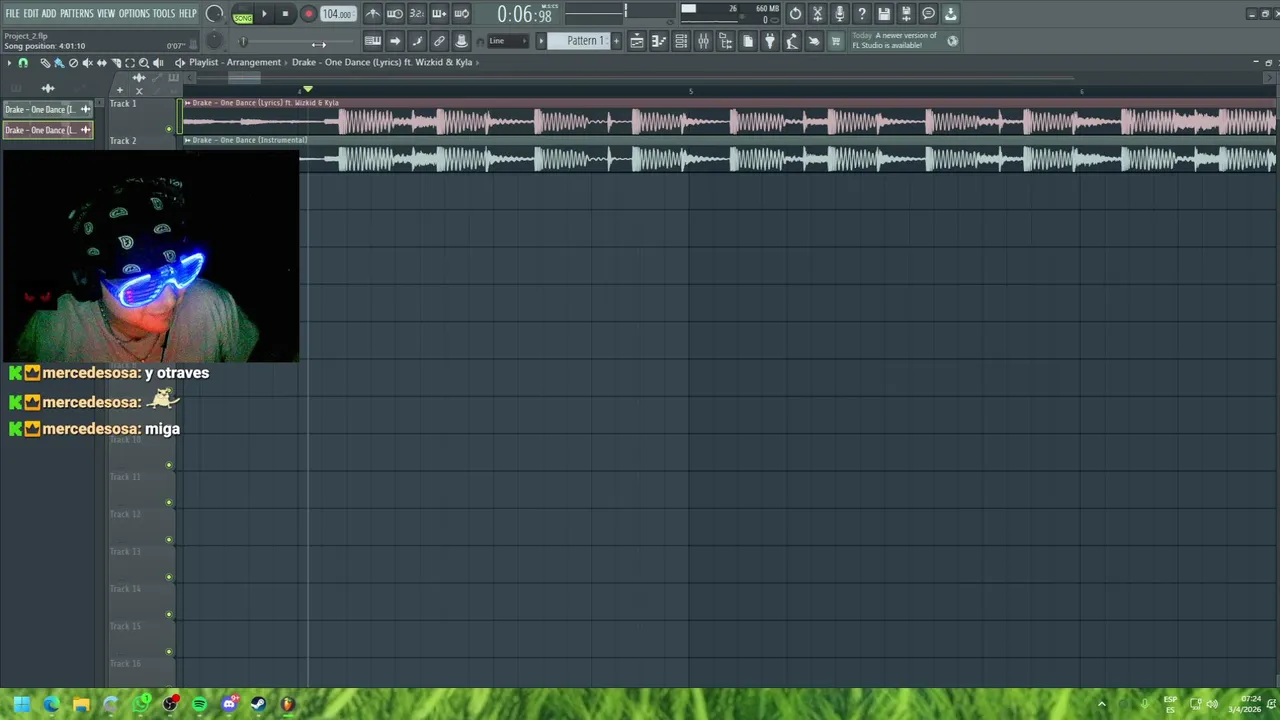Click the download/export icon in top toolbar

coord(951,14)
